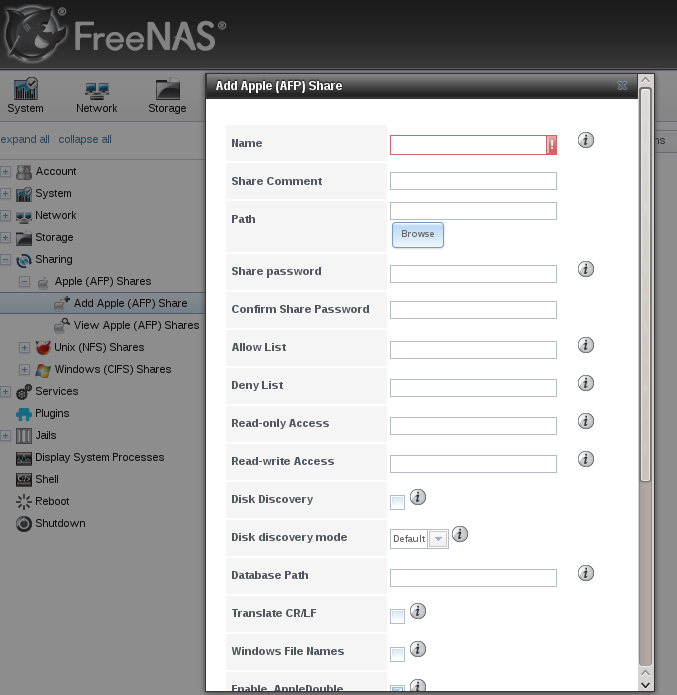Click the Account users icon in tree
The height and width of the screenshot is (695, 677).
coord(24,172)
